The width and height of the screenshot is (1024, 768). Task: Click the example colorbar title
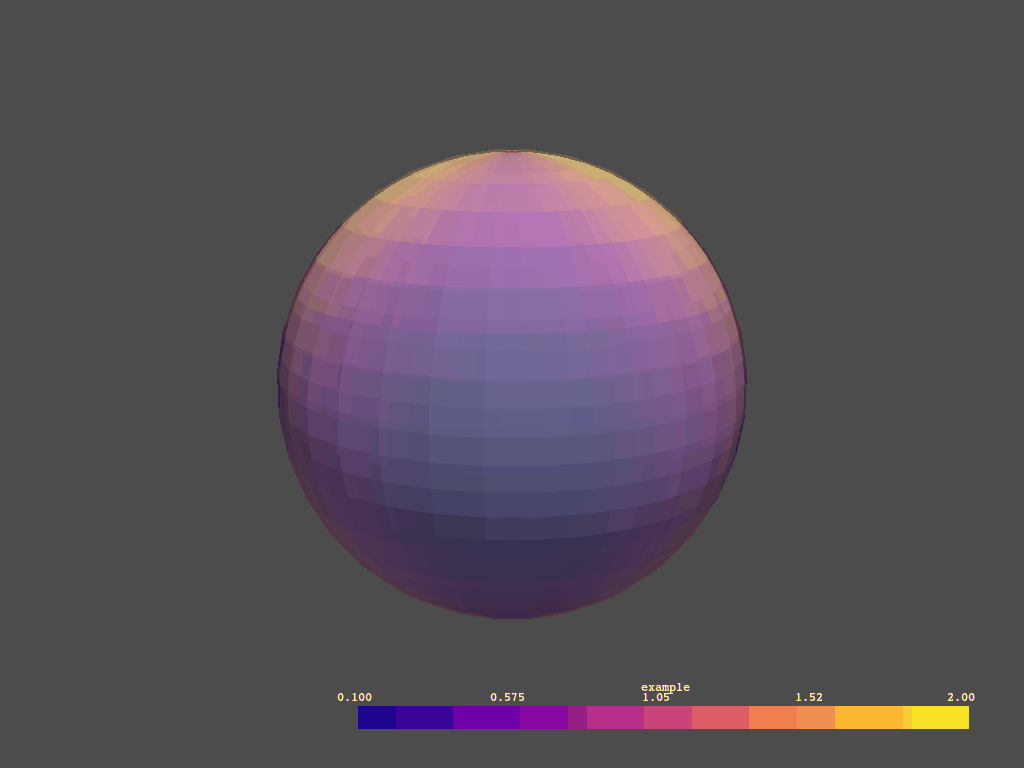(x=665, y=687)
